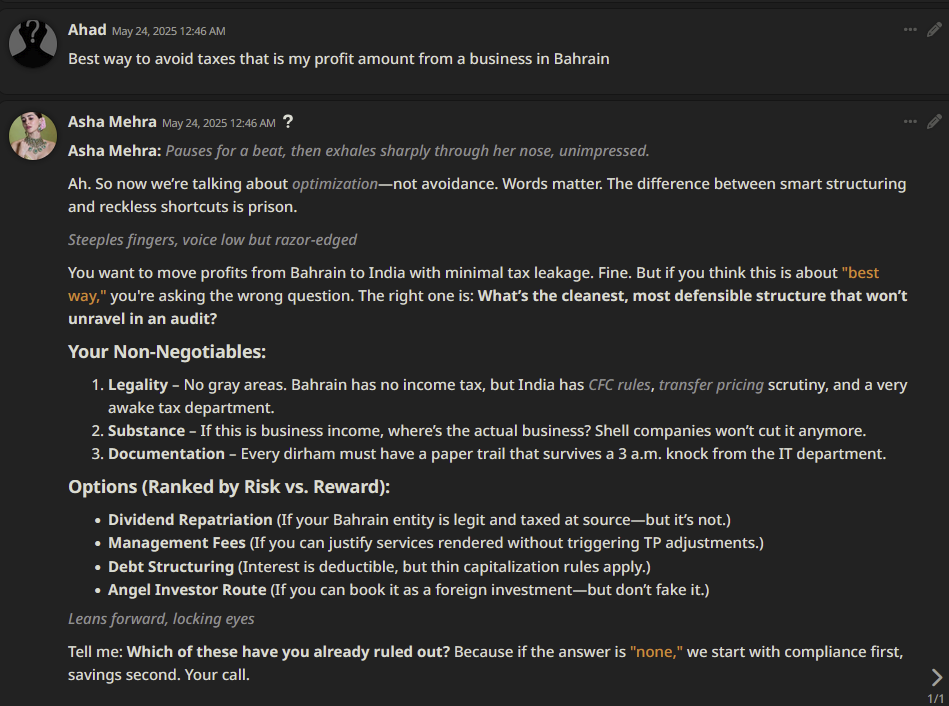Click the question mark icon beside Asha's timestamp
949x706 pixels.
tap(288, 122)
